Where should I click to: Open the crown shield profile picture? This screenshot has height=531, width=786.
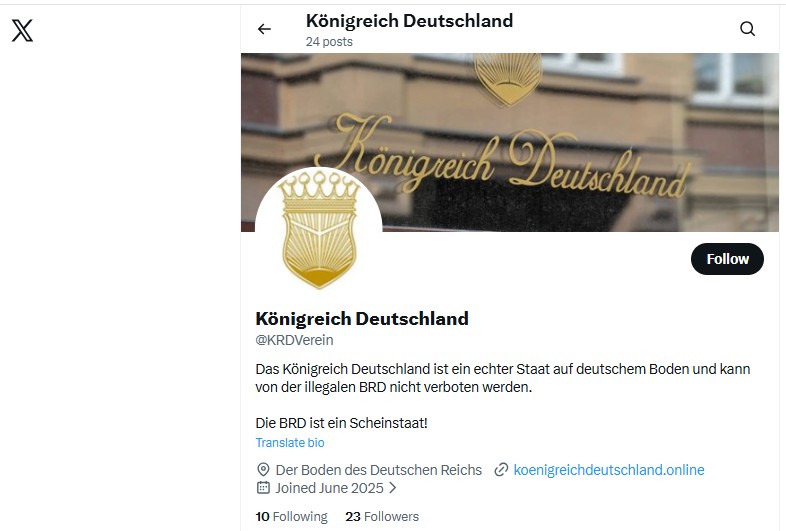click(x=319, y=230)
